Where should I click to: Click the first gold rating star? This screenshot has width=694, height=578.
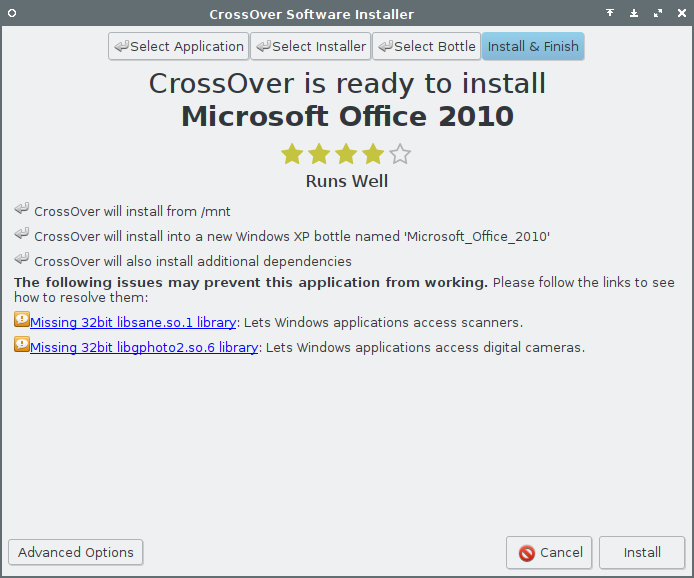coord(292,154)
